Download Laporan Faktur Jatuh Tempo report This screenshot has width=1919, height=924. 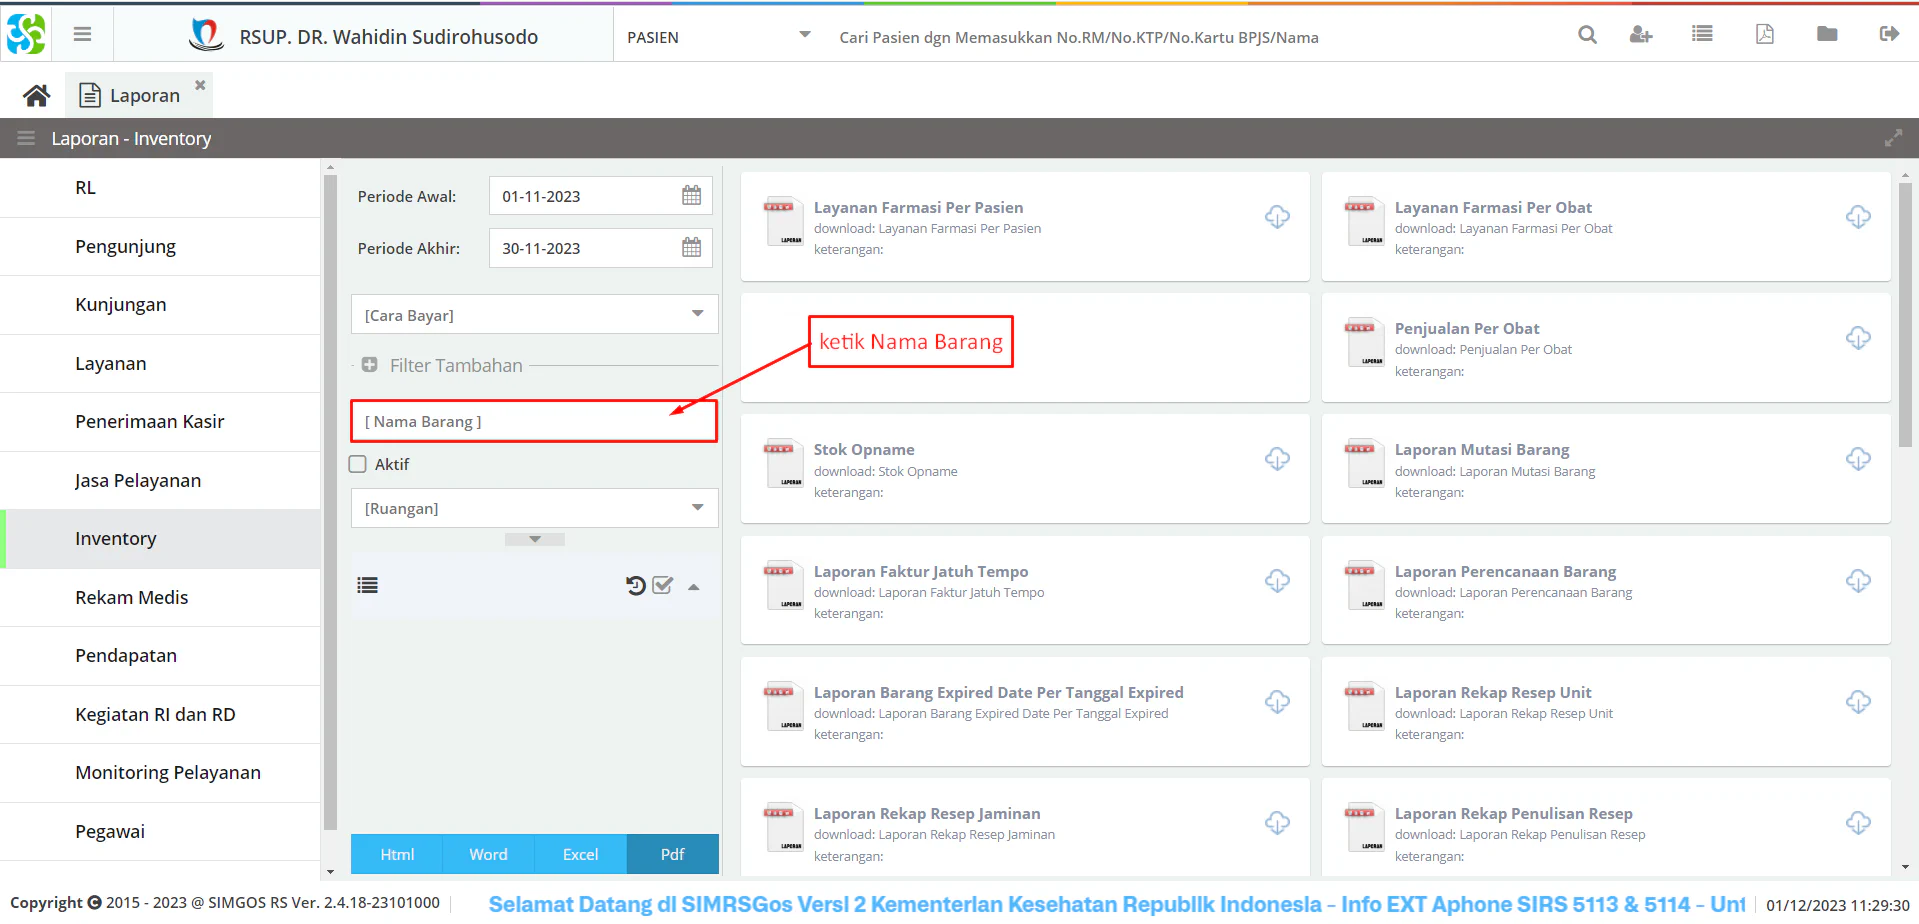click(1277, 581)
